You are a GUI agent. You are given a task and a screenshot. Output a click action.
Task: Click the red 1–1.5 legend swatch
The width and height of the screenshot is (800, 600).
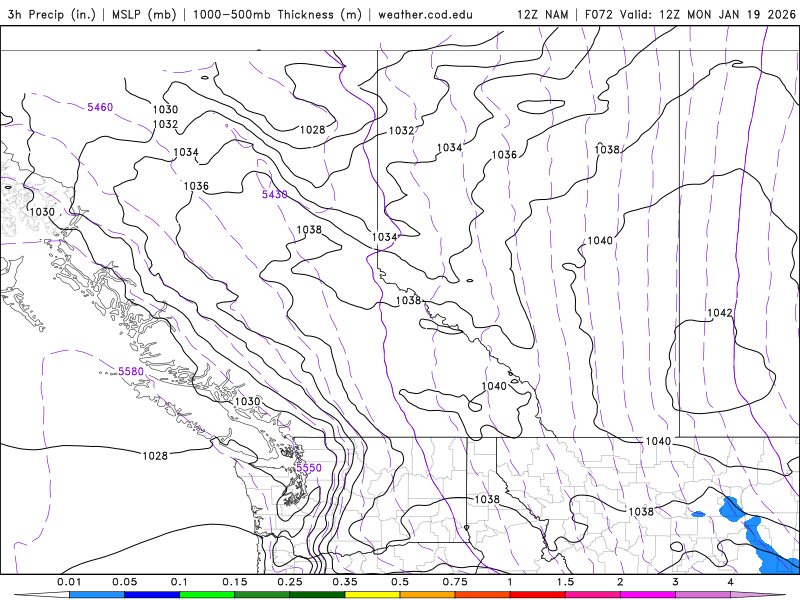tap(538, 595)
